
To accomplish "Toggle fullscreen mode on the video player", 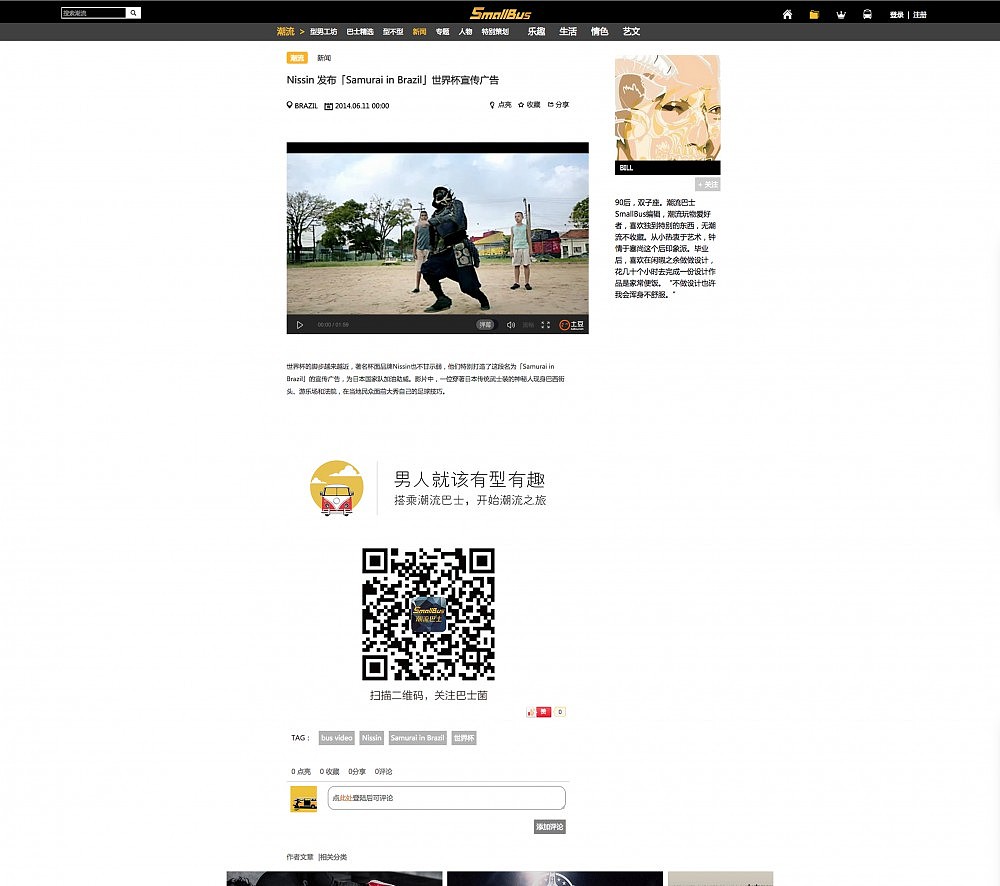I will tap(545, 325).
